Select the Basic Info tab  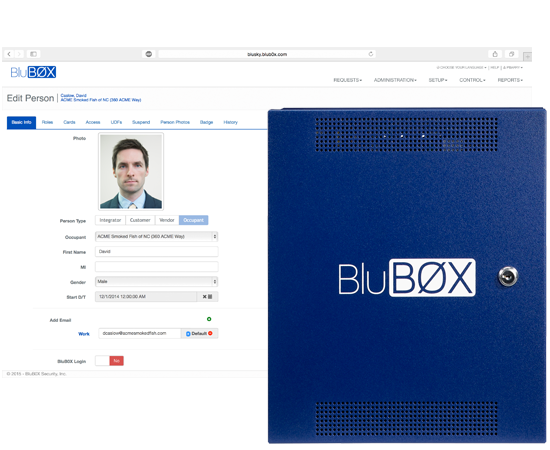tap(21, 122)
